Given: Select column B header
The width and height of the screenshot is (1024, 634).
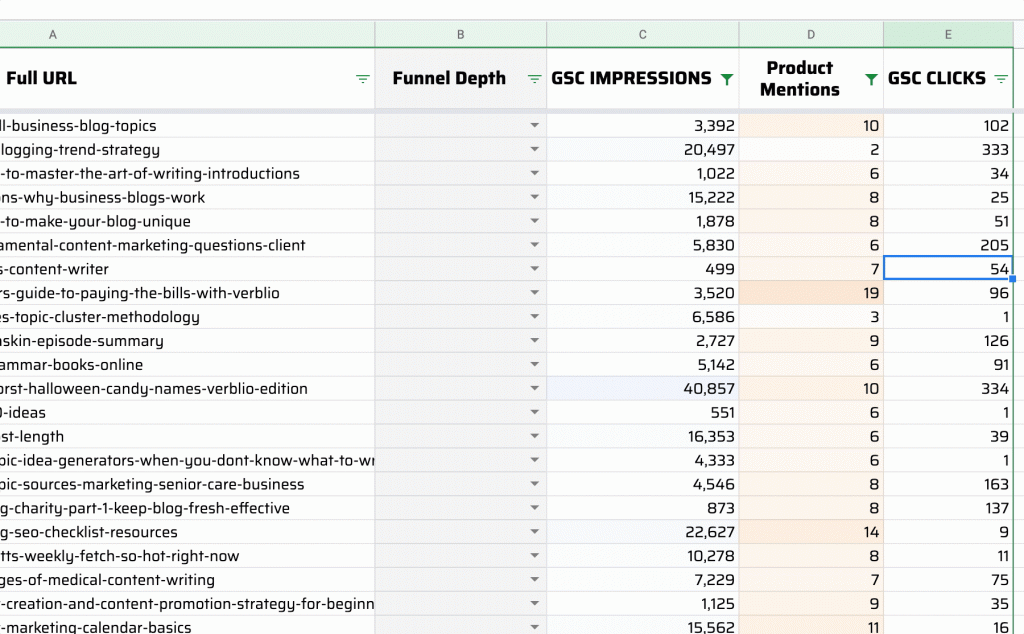Looking at the screenshot, I should pyautogui.click(x=460, y=35).
